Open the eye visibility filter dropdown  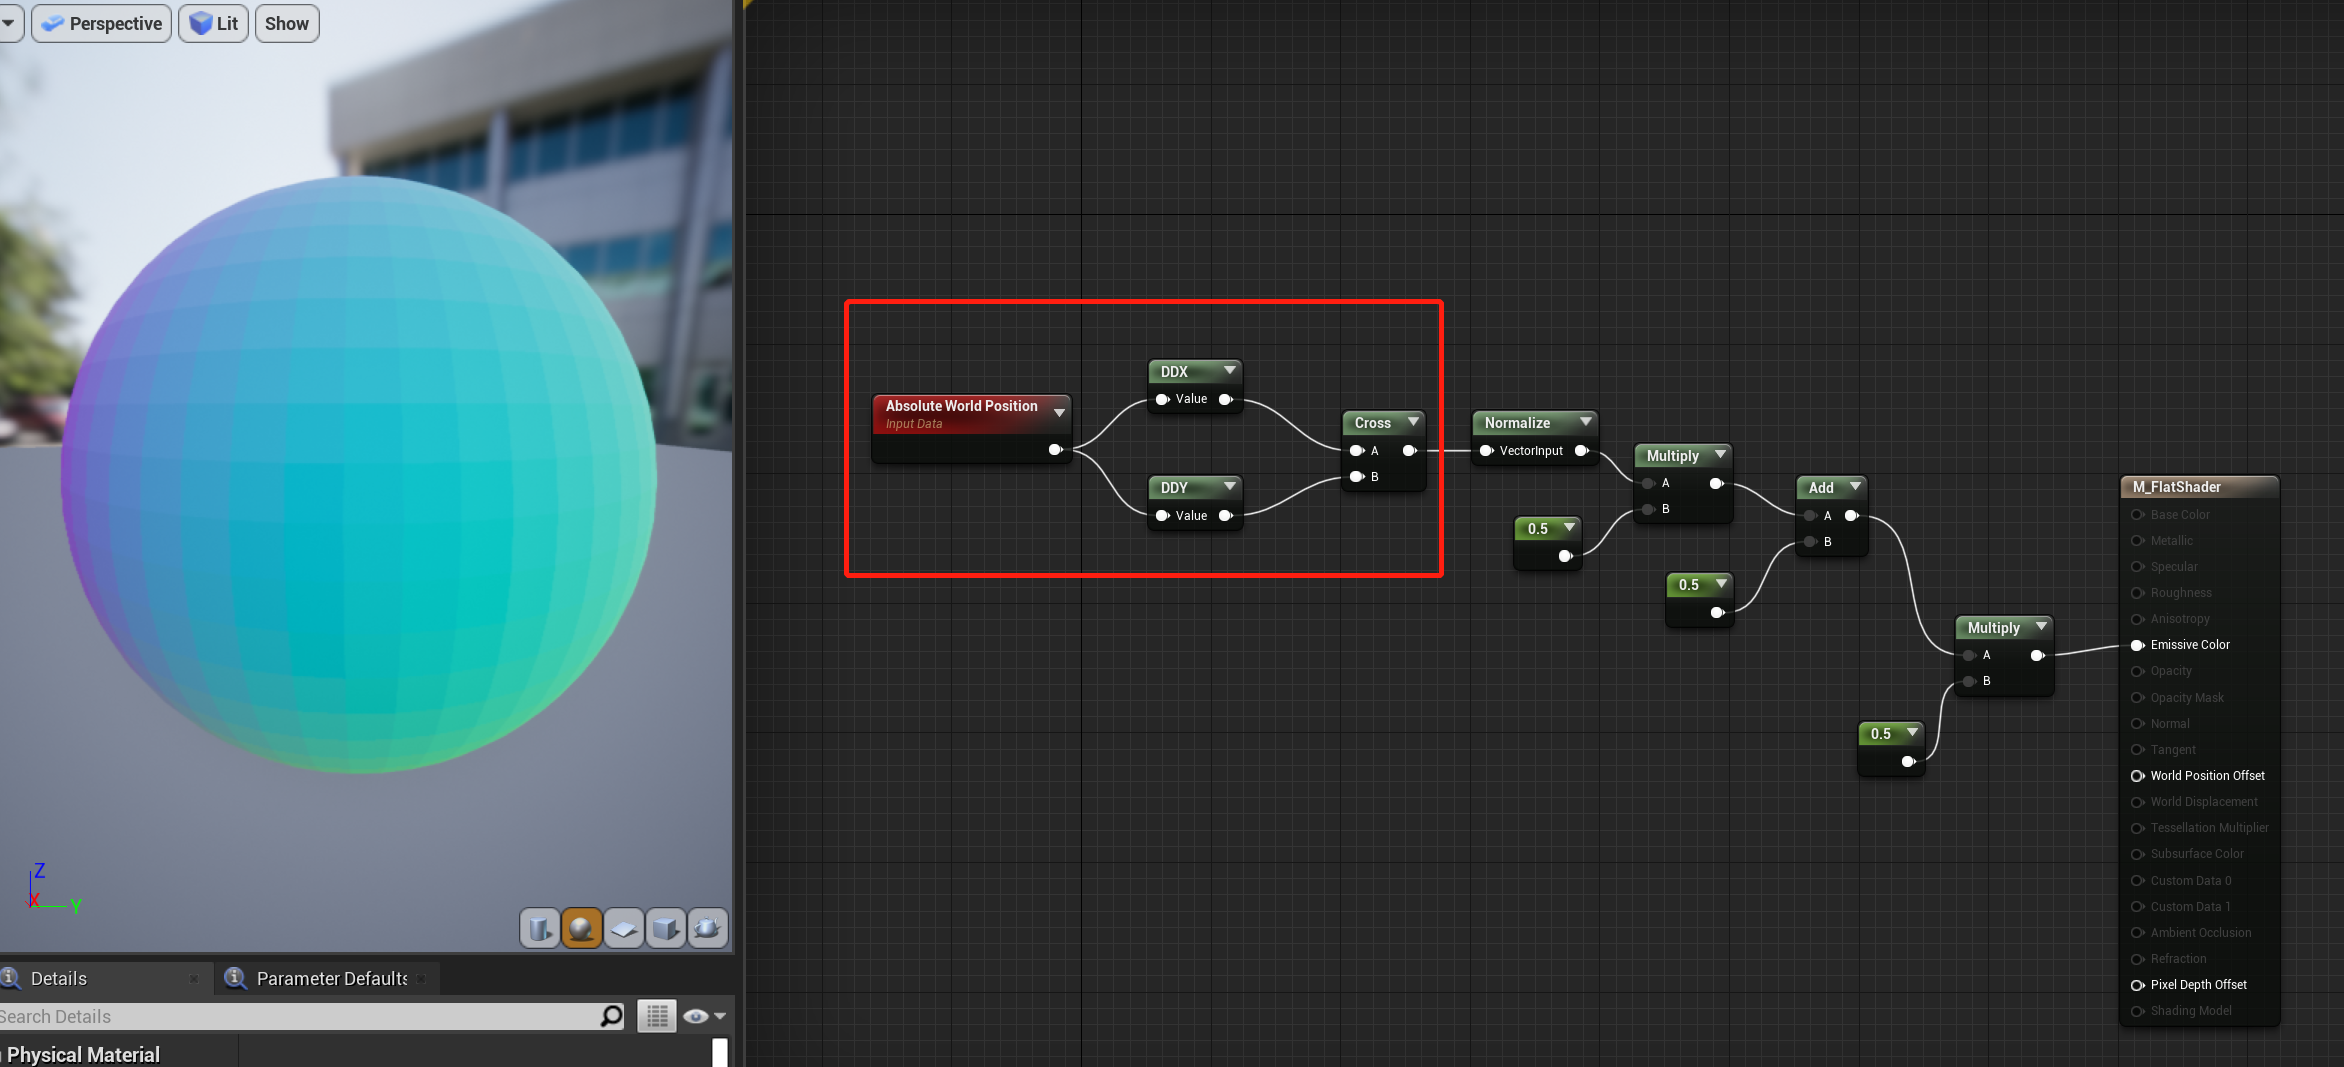pyautogui.click(x=704, y=1016)
